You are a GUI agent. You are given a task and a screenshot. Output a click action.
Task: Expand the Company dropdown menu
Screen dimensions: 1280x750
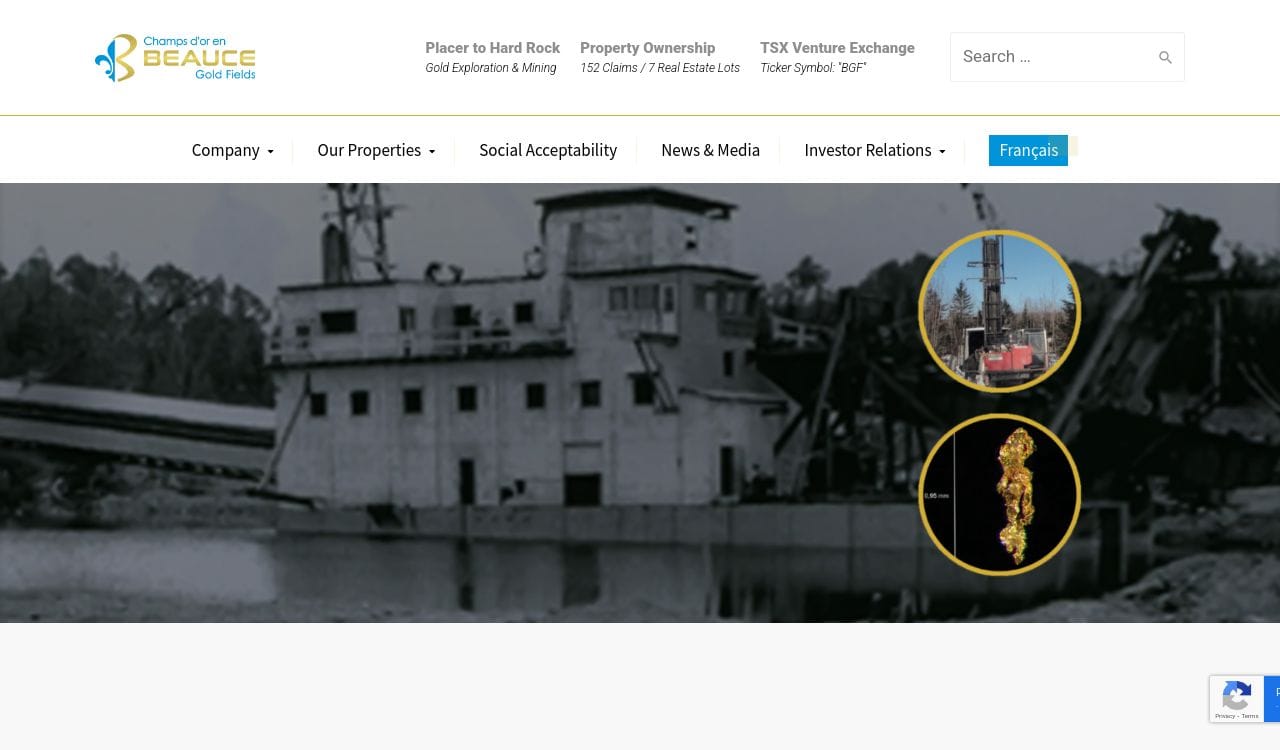232,150
